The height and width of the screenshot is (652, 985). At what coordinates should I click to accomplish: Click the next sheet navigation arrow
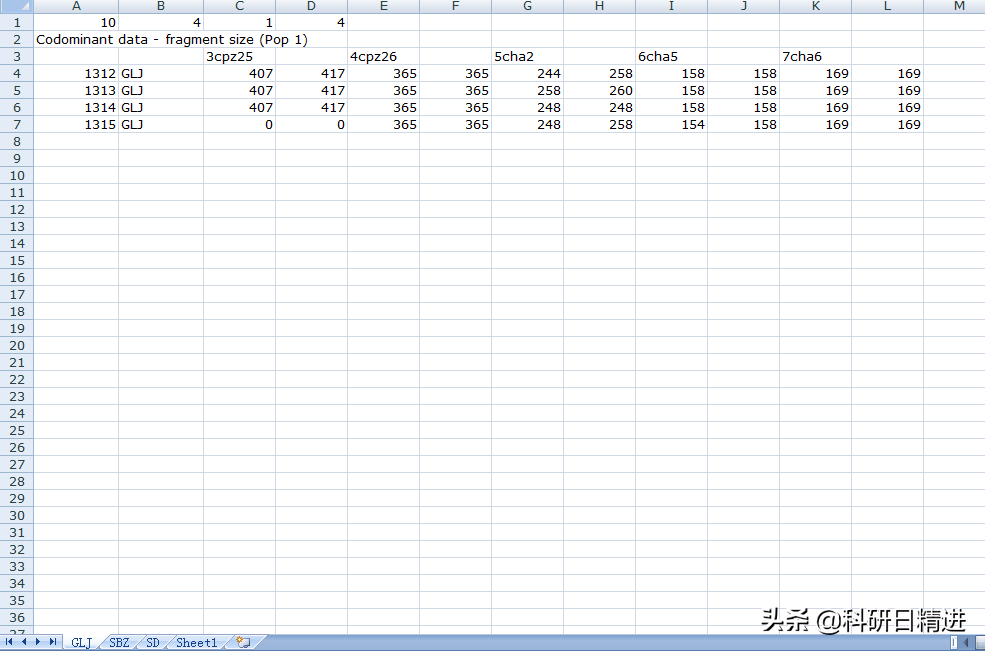(x=38, y=642)
